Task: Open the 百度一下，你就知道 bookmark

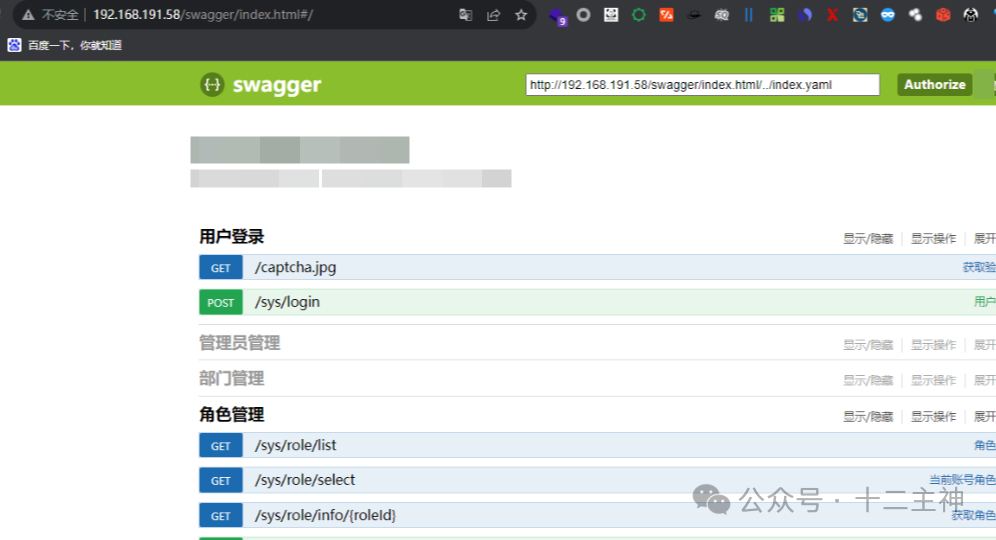Action: pos(75,45)
